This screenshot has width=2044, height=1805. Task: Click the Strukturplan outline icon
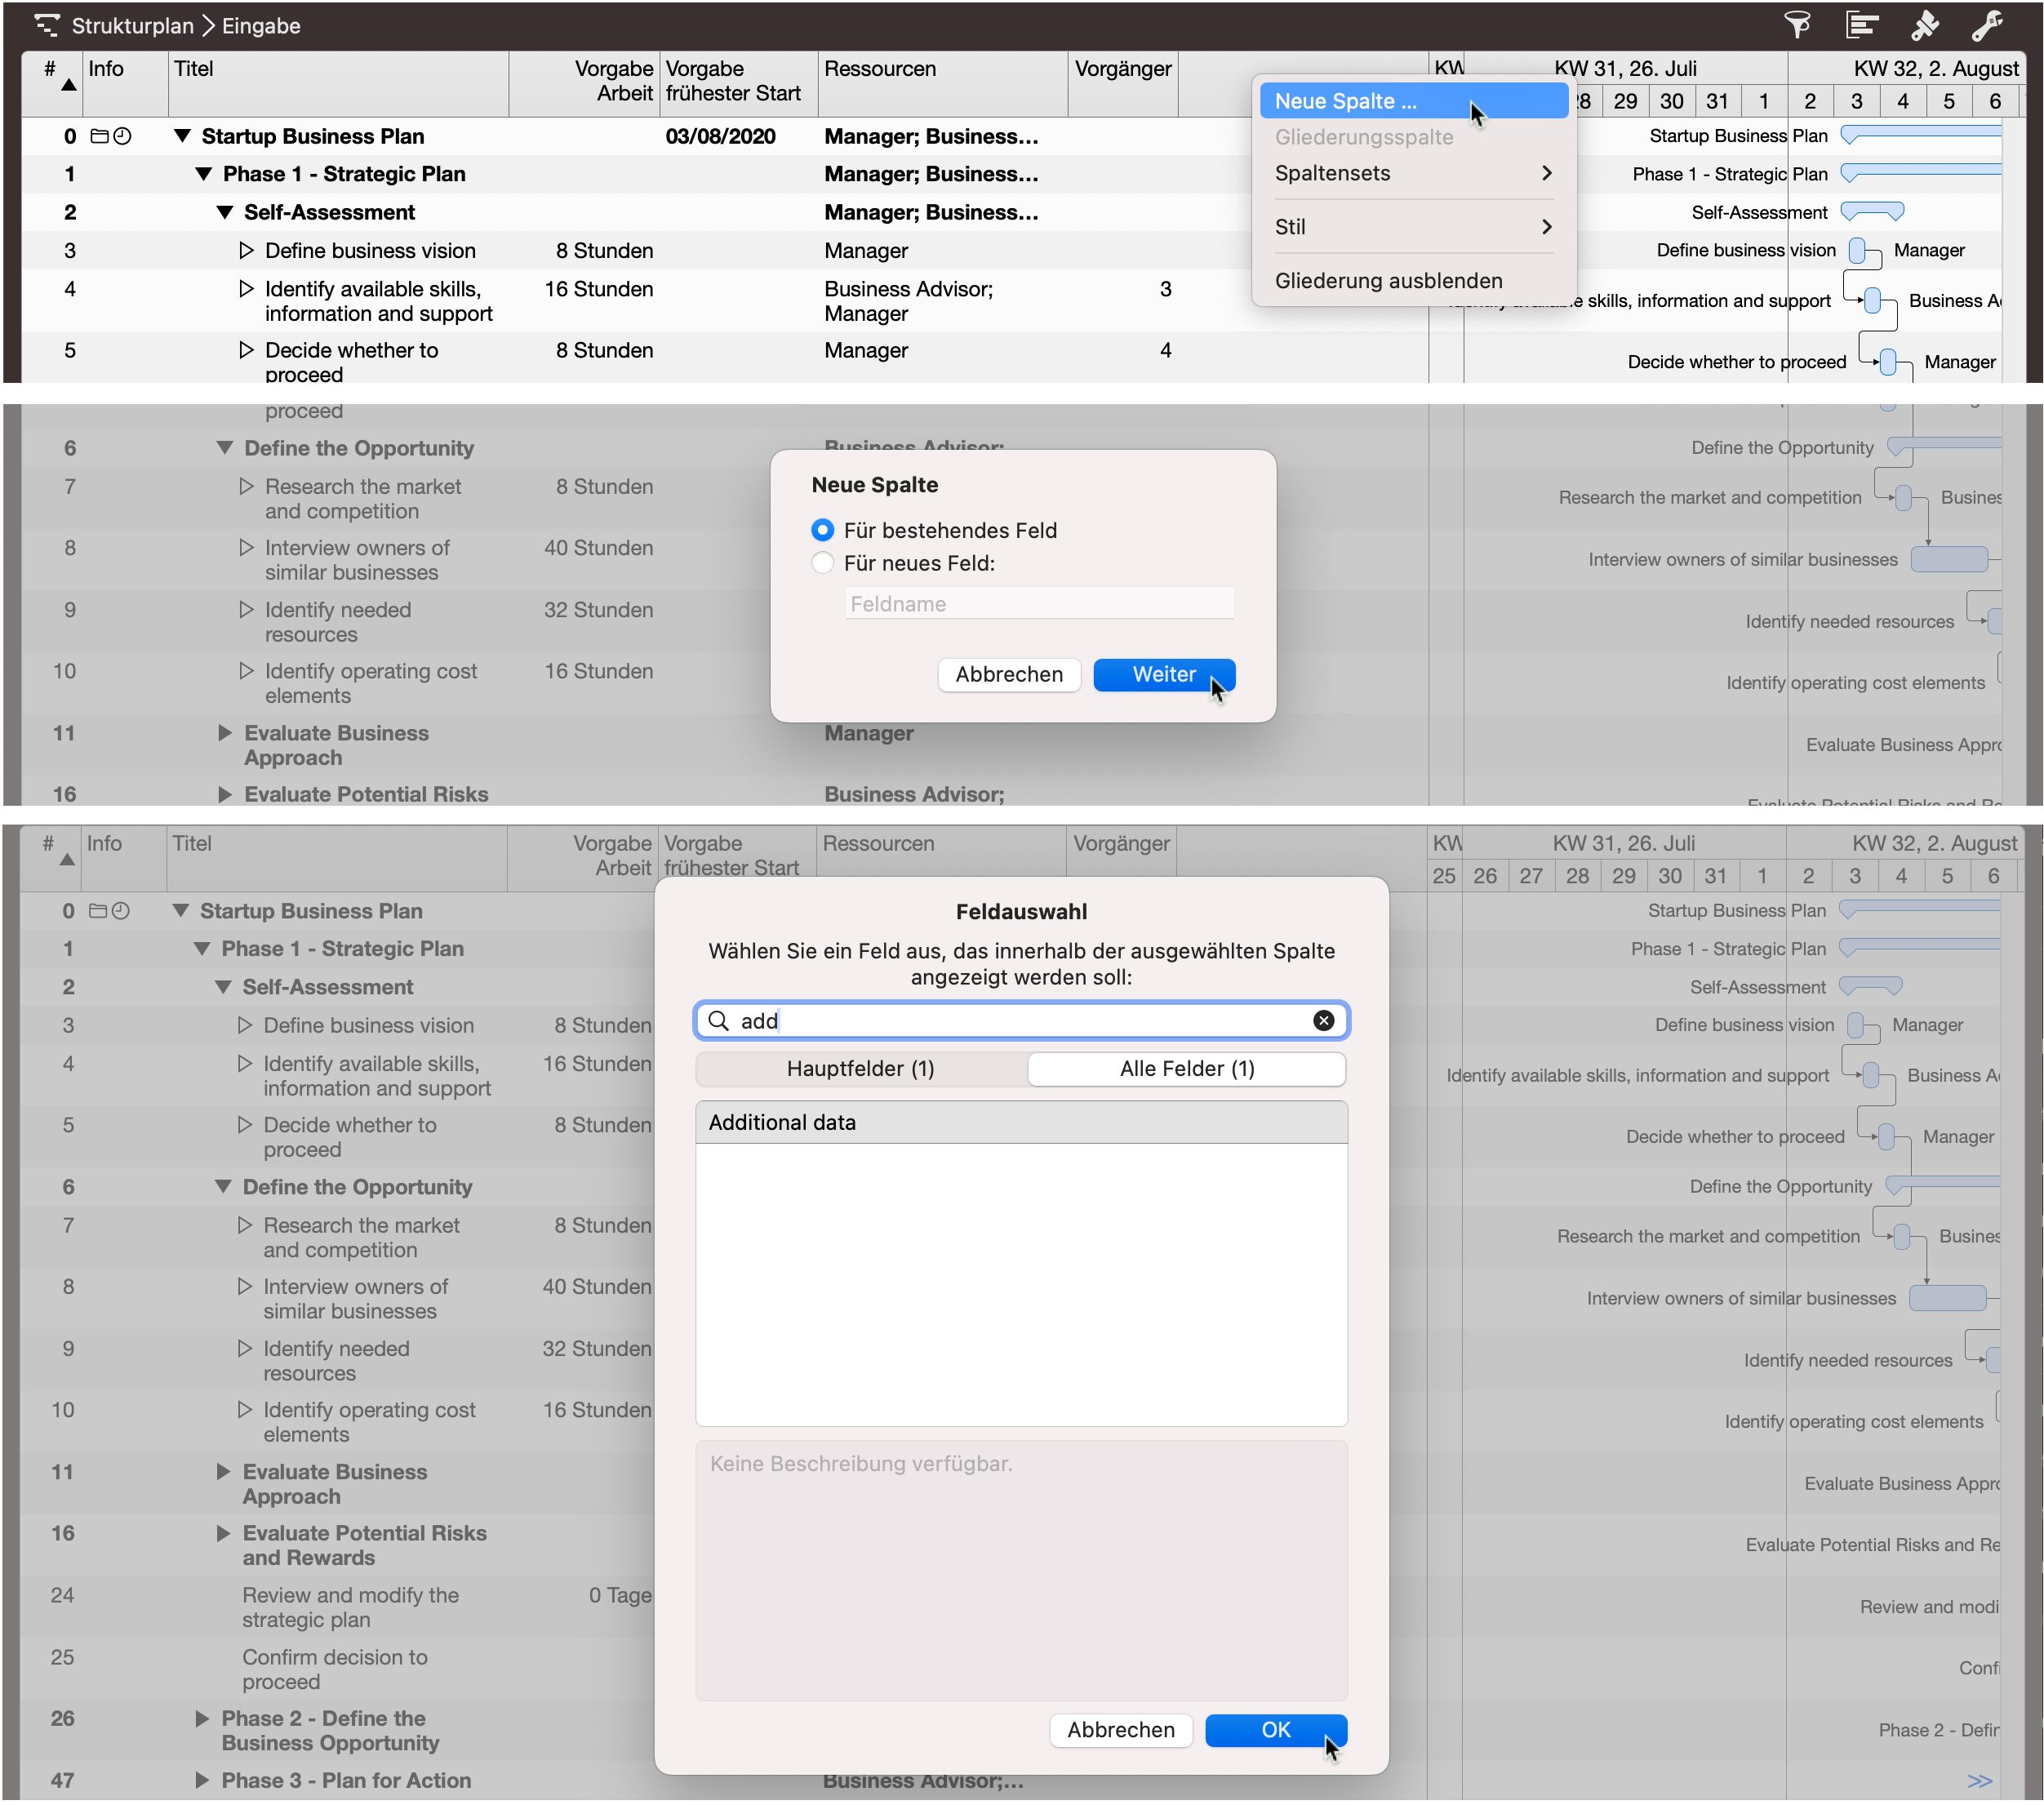tap(46, 25)
